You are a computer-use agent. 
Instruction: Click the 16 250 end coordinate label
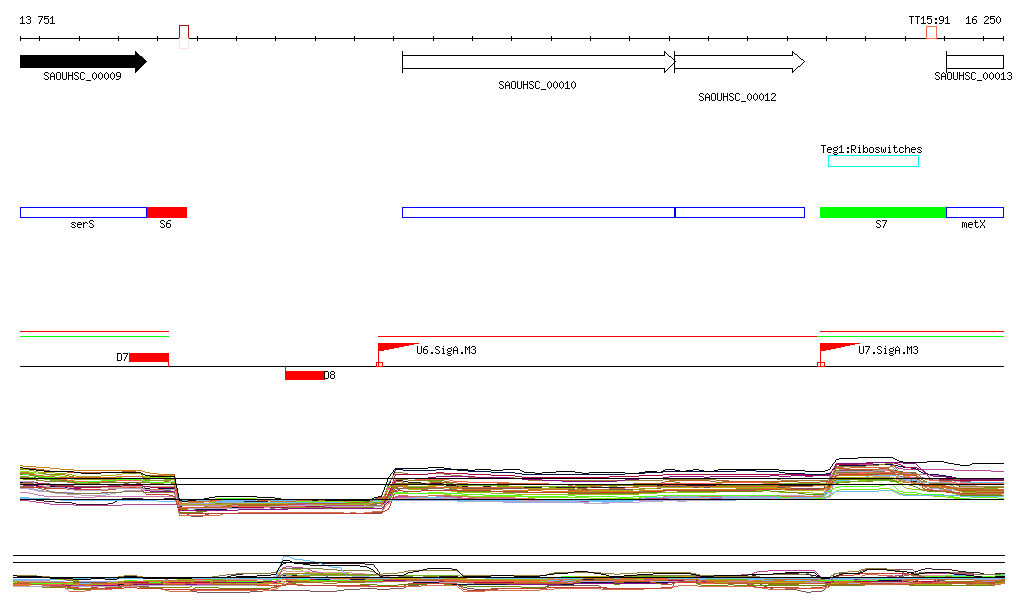pos(983,20)
